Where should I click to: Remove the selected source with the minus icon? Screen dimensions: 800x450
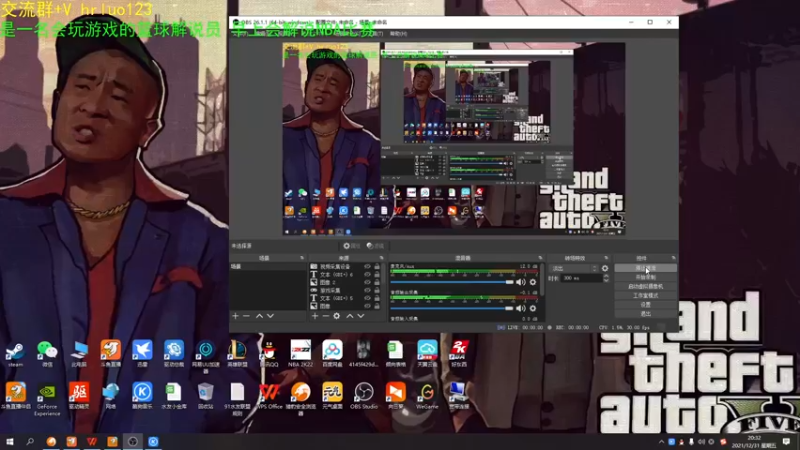coord(326,316)
